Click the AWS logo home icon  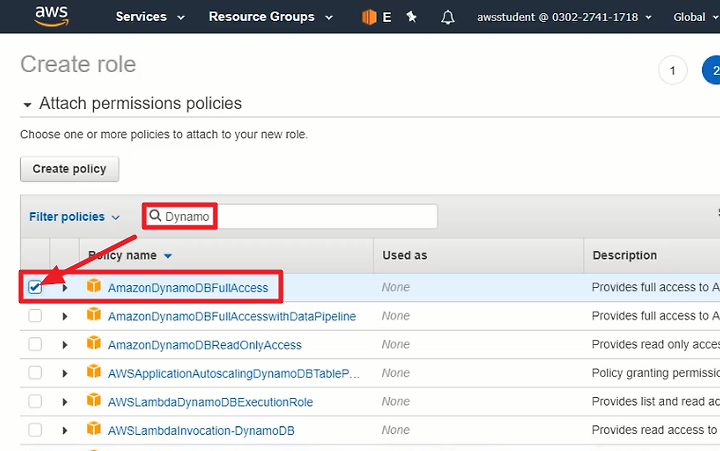click(51, 16)
